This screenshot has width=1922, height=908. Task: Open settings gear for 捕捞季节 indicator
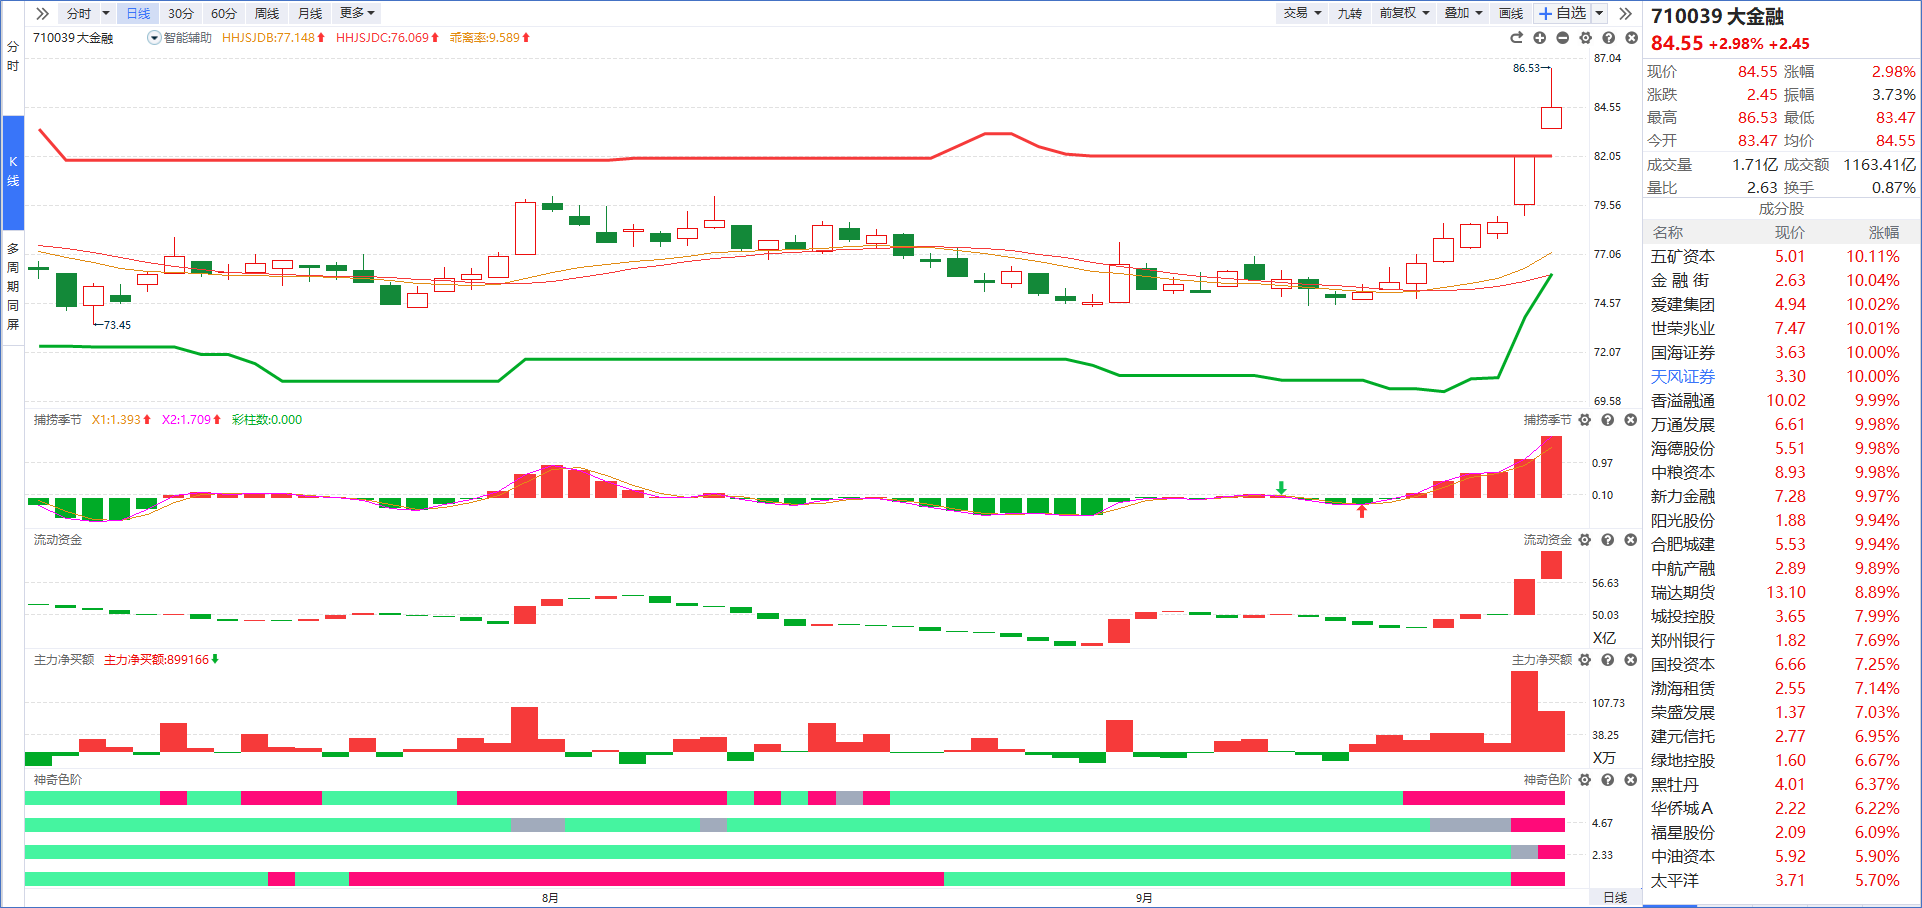click(1584, 420)
